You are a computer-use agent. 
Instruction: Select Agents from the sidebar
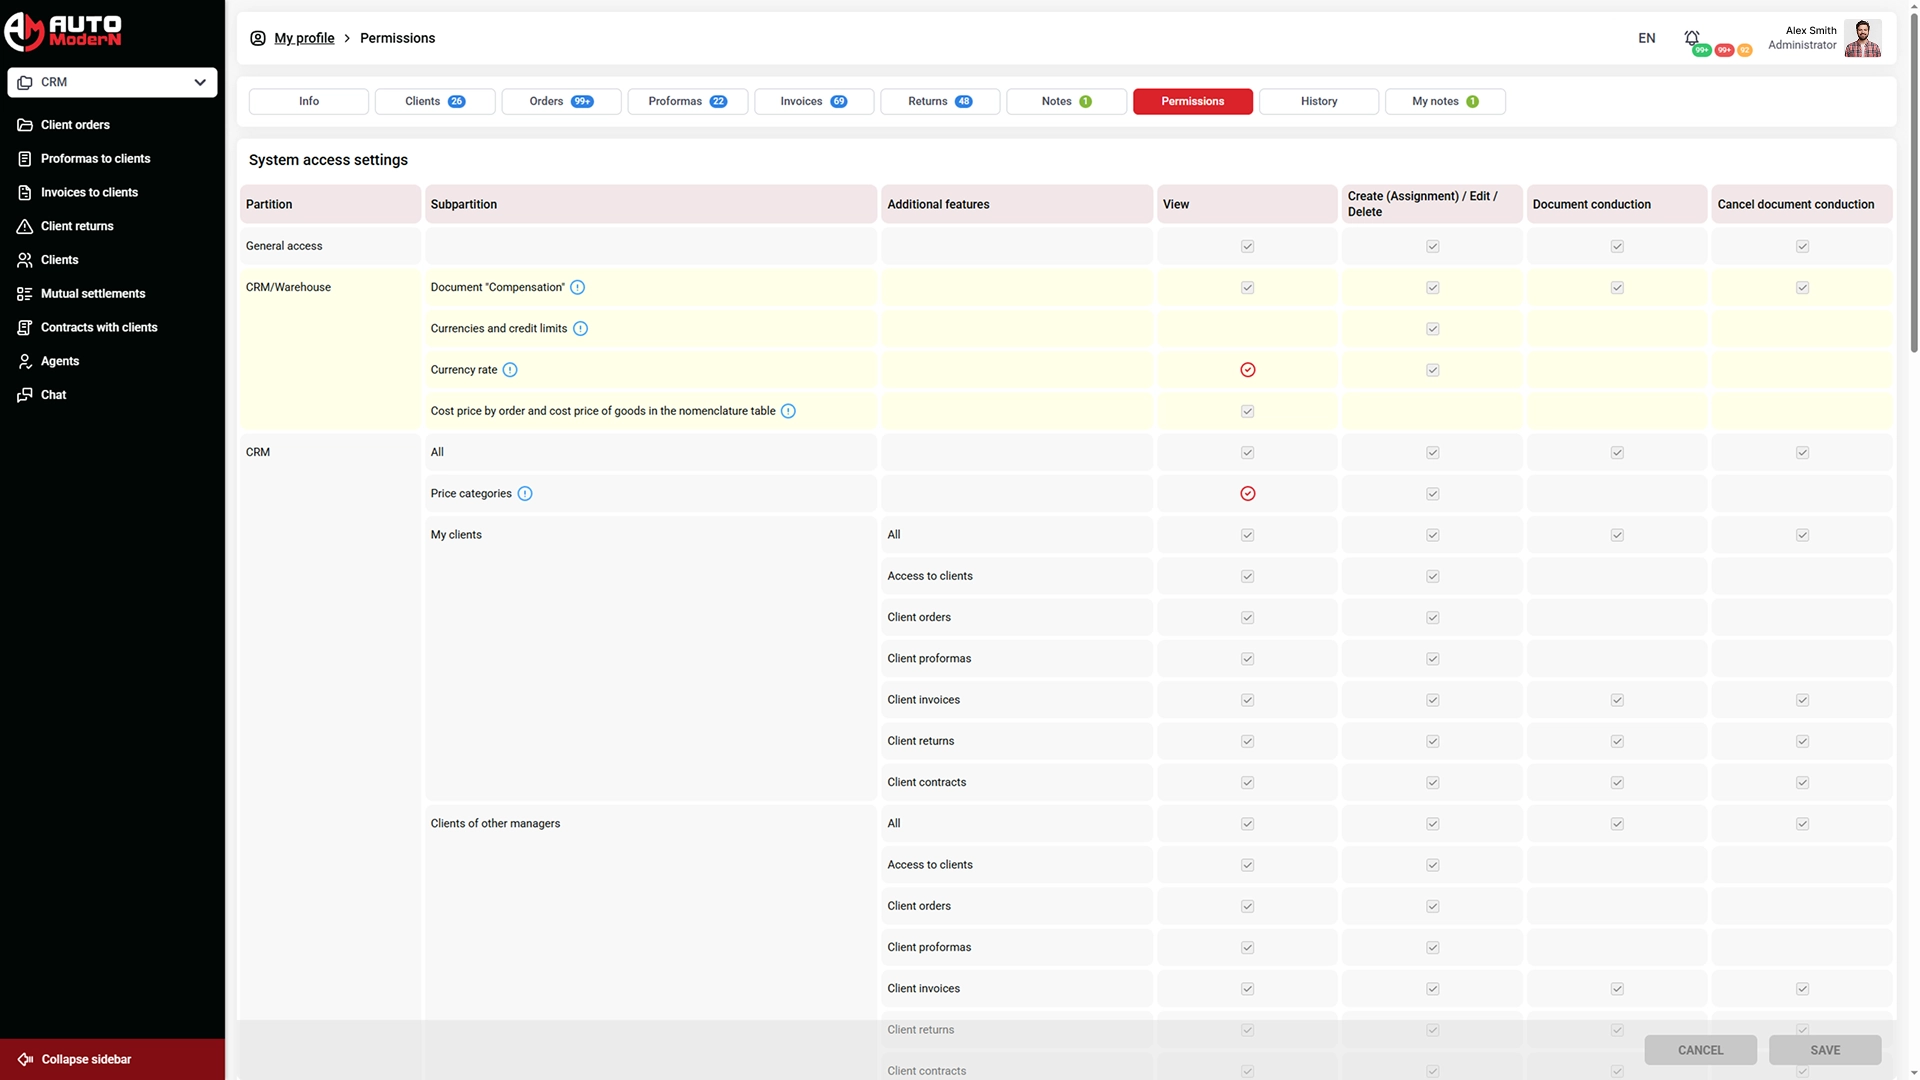coord(58,361)
